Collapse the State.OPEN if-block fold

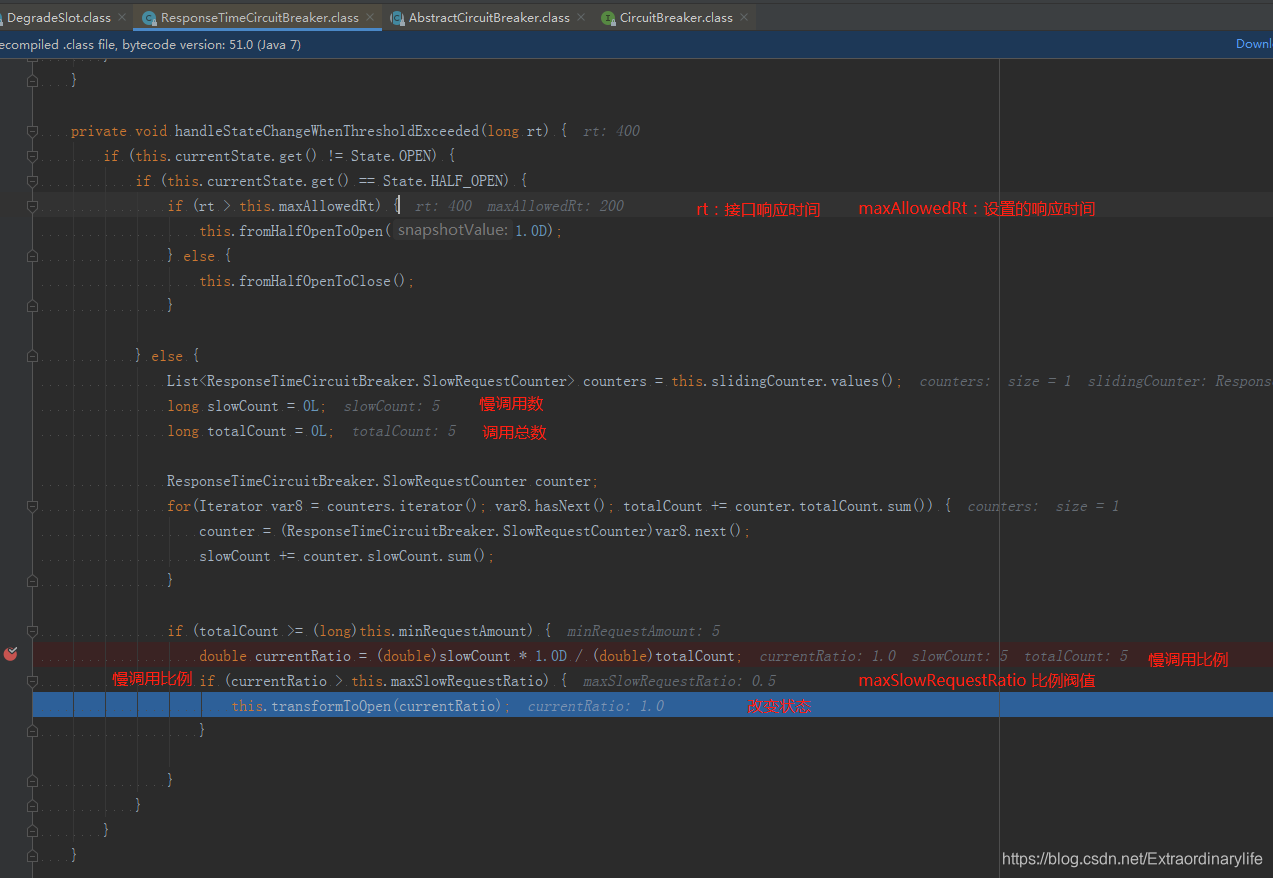(x=32, y=156)
